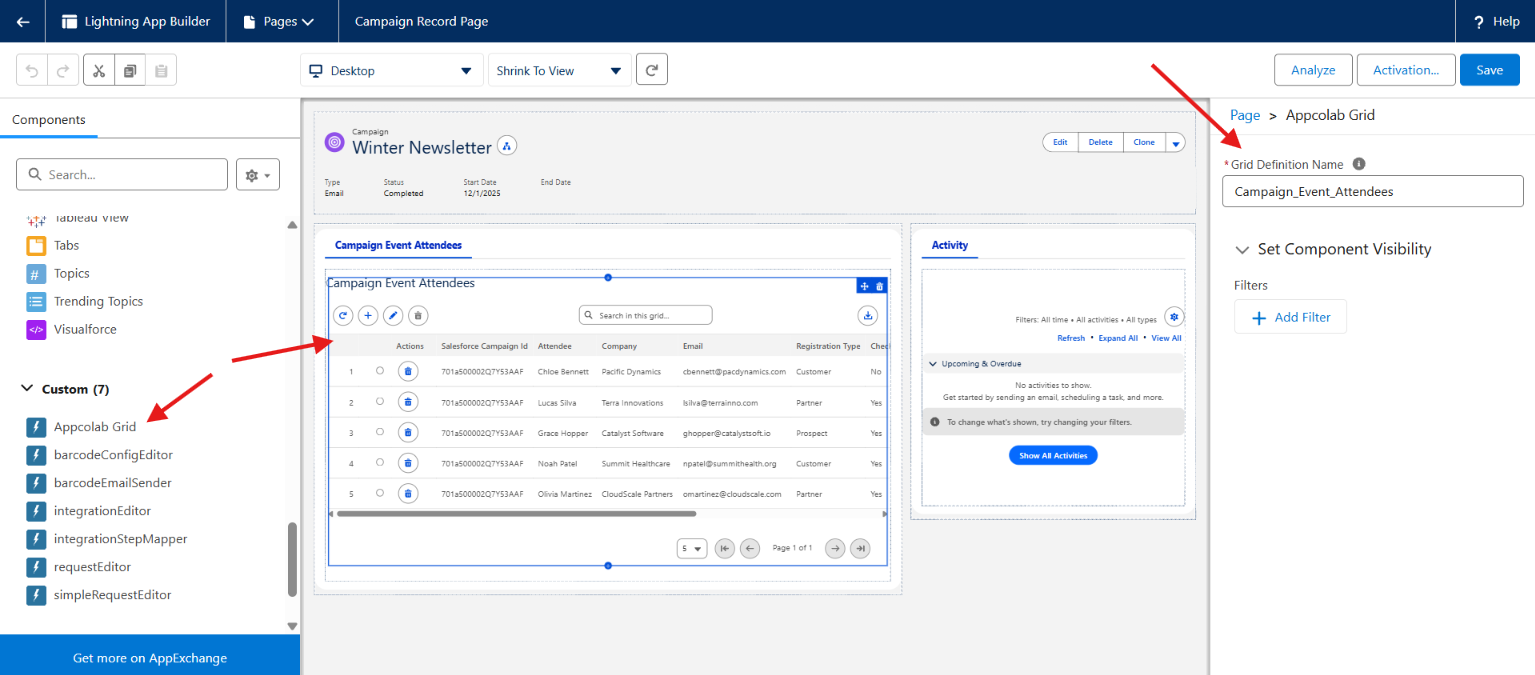
Task: Click the Activity filter settings gear icon
Action: pos(1174,316)
